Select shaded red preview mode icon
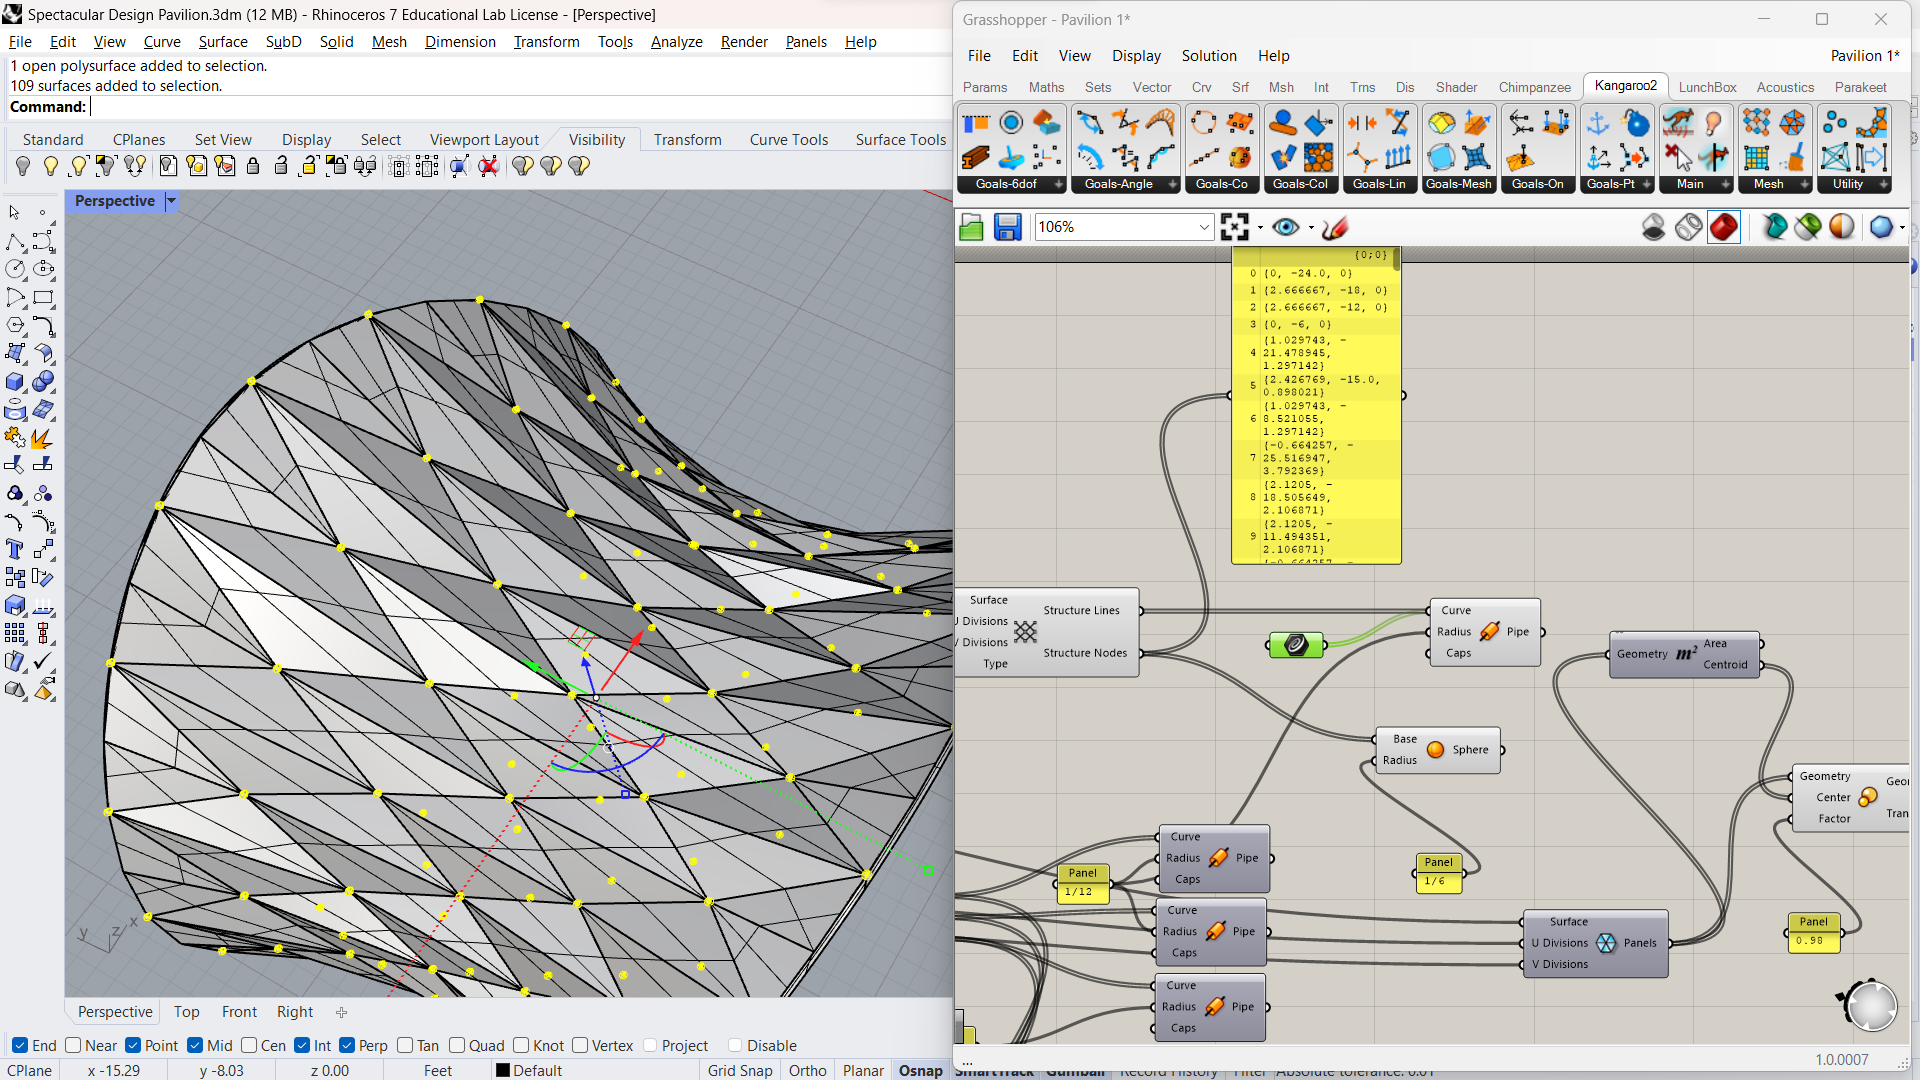The width and height of the screenshot is (1920, 1080). (x=1723, y=228)
